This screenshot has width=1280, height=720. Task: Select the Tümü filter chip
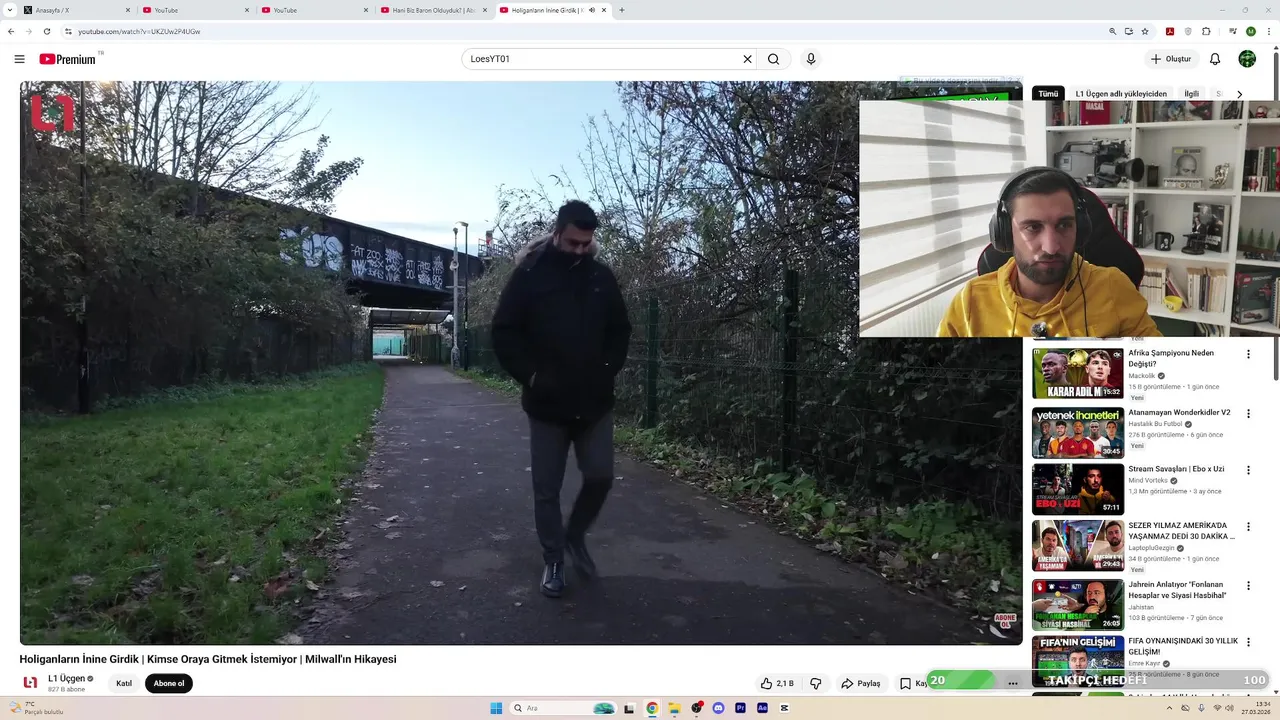[x=1048, y=94]
